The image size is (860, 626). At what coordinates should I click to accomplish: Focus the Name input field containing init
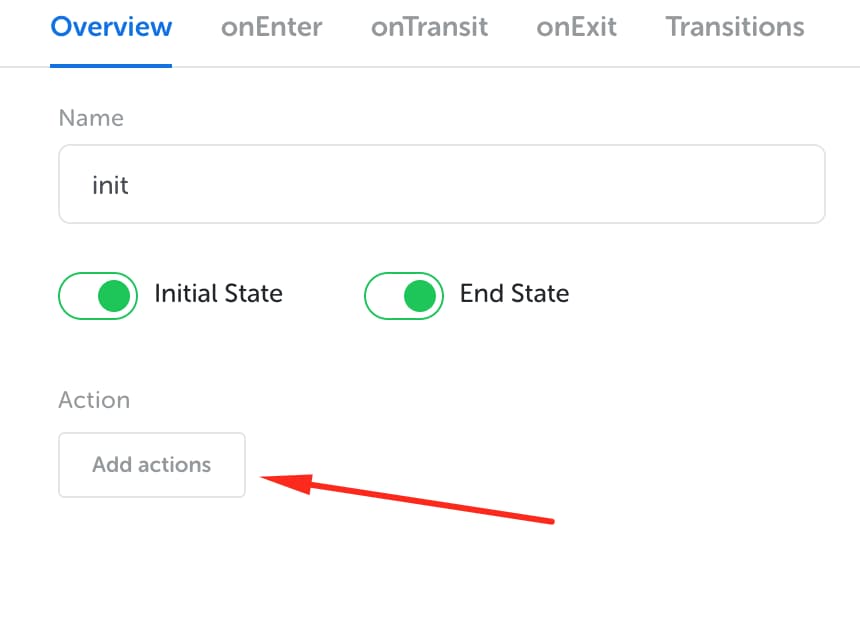point(442,184)
